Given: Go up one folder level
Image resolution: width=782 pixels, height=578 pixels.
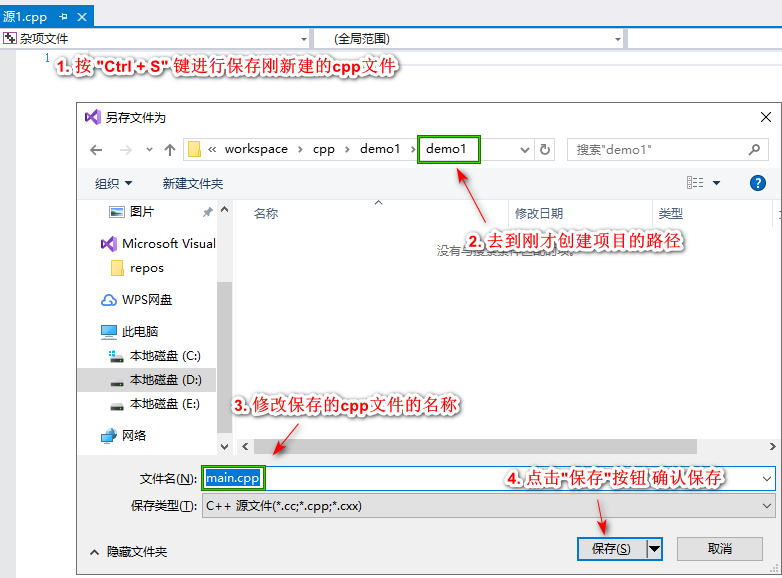Looking at the screenshot, I should (x=170, y=150).
